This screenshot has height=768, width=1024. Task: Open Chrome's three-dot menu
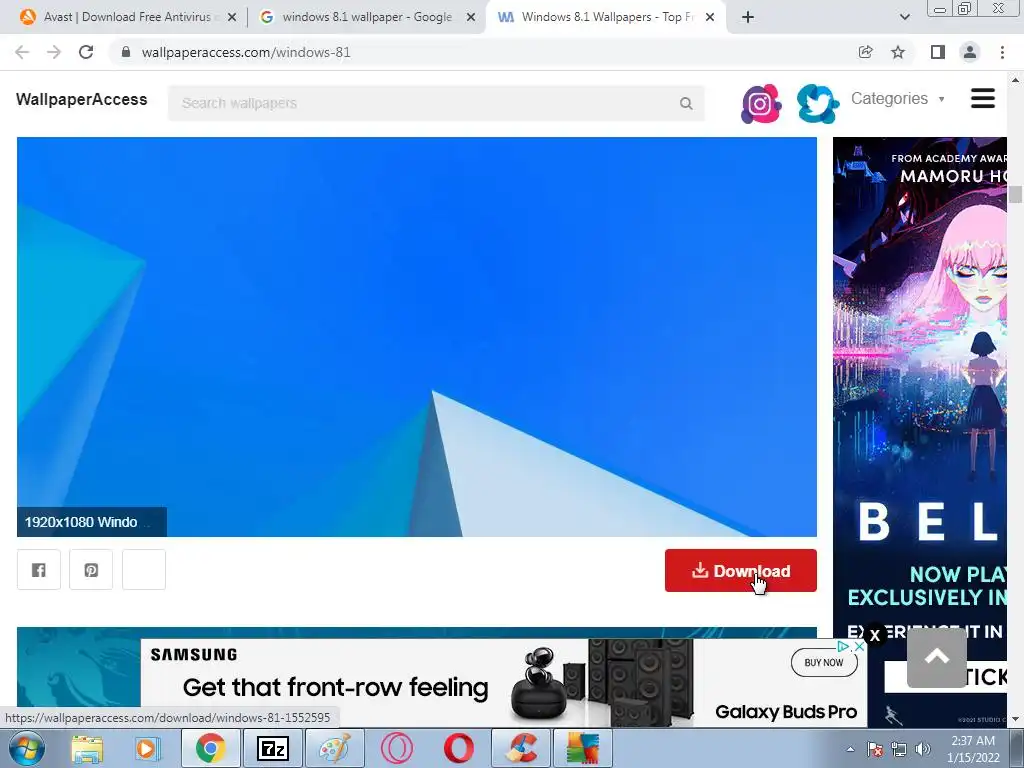pyautogui.click(x=1002, y=52)
